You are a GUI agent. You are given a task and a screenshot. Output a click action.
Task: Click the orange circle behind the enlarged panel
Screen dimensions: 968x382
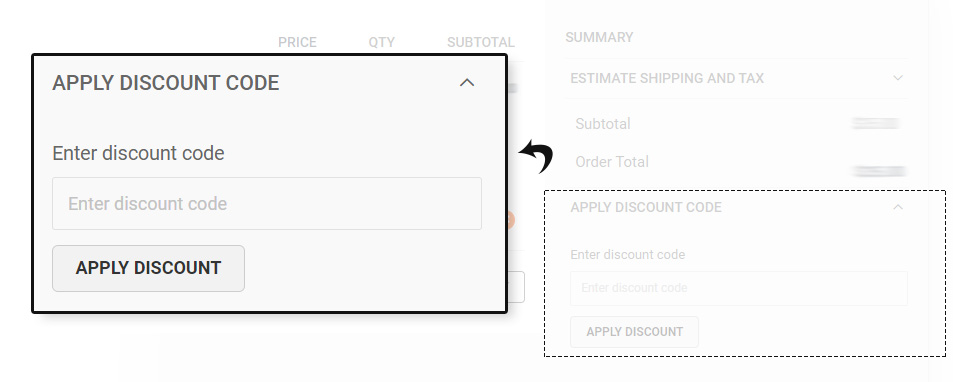[510, 220]
